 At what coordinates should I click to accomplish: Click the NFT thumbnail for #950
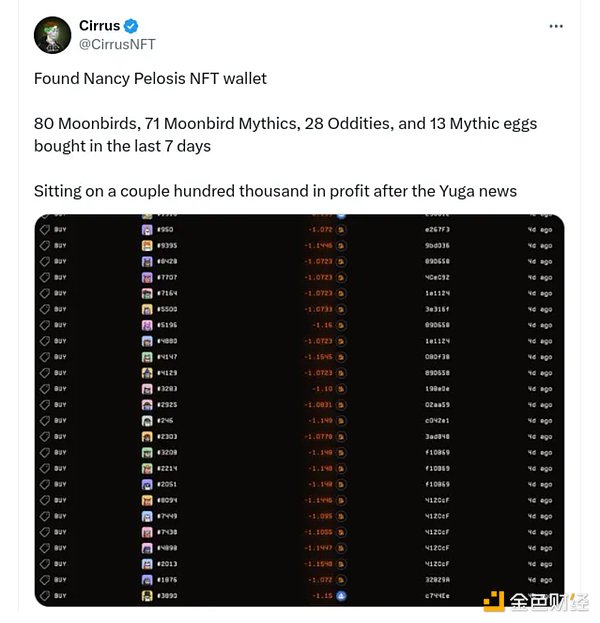coord(146,229)
